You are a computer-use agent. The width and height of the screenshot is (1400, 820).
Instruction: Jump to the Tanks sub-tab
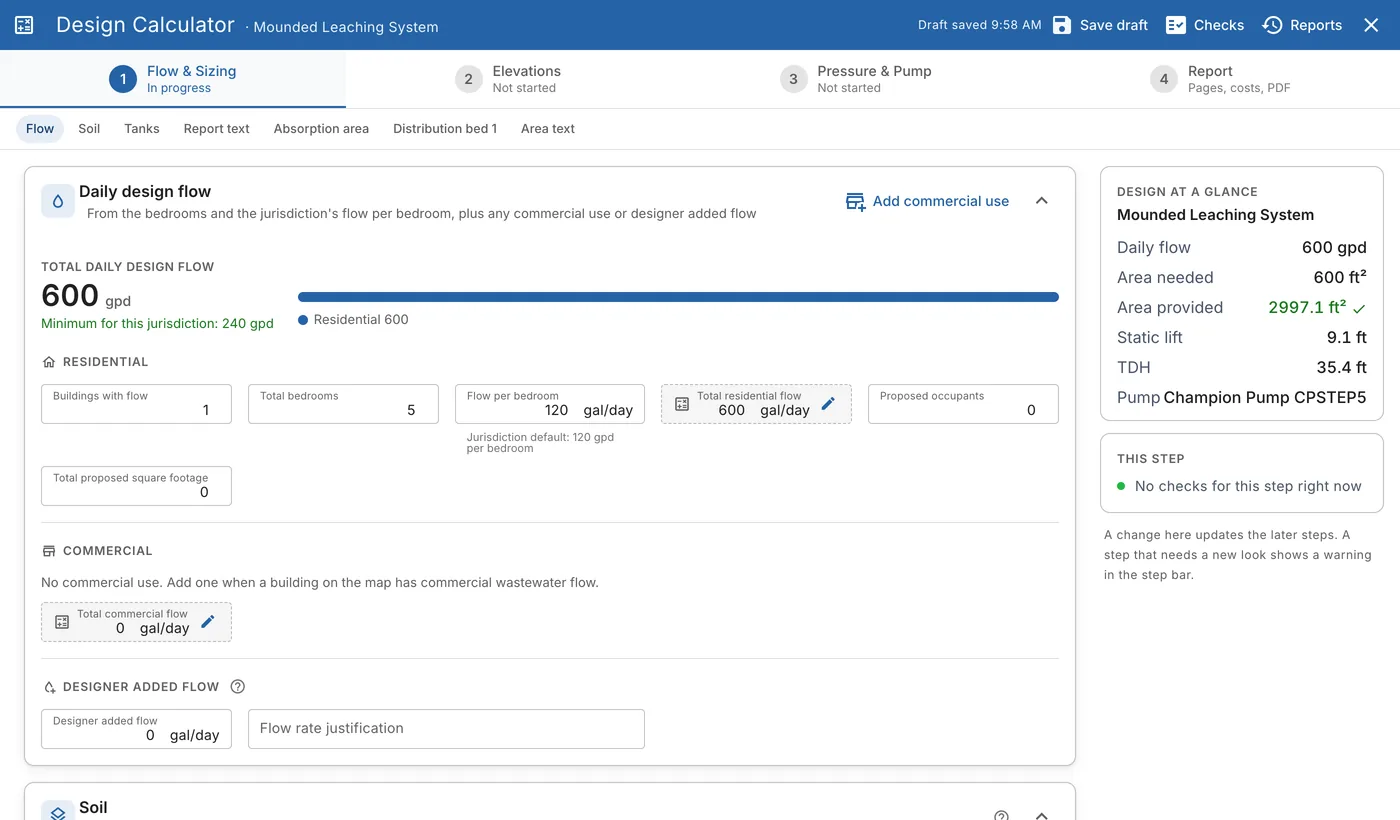(x=142, y=129)
